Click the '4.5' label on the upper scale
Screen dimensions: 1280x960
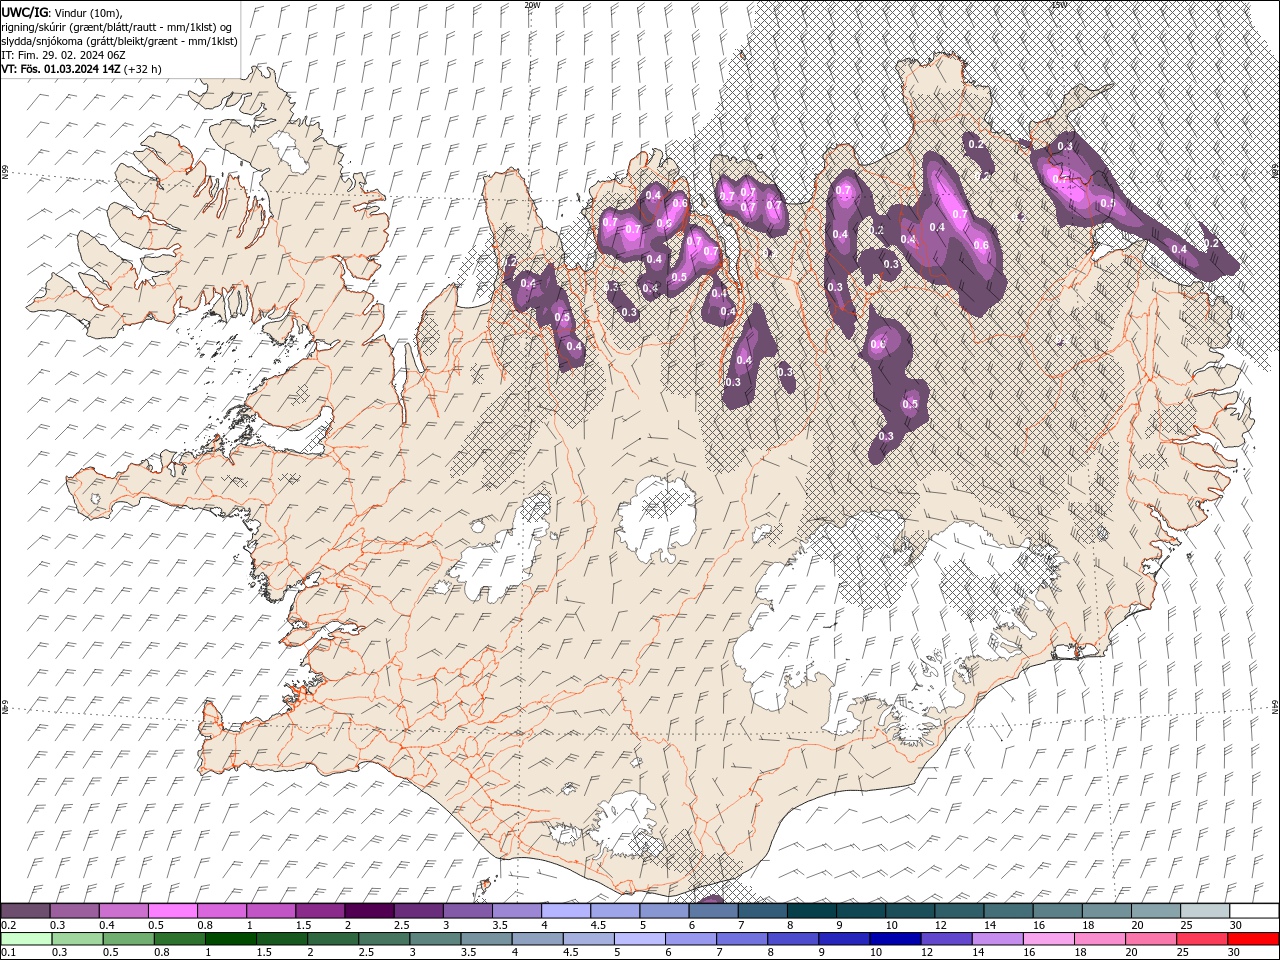(x=598, y=926)
